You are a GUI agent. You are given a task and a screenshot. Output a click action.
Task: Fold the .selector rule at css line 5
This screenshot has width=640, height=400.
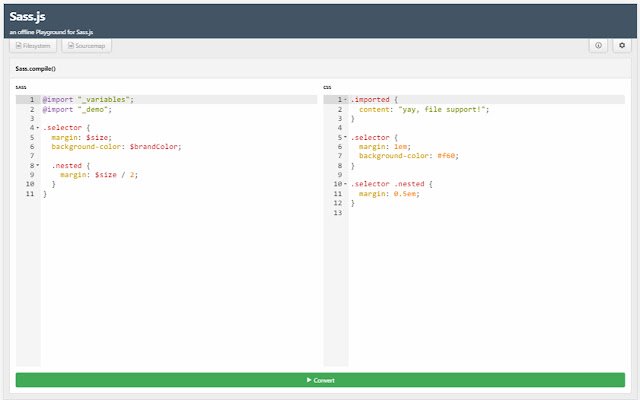(345, 137)
